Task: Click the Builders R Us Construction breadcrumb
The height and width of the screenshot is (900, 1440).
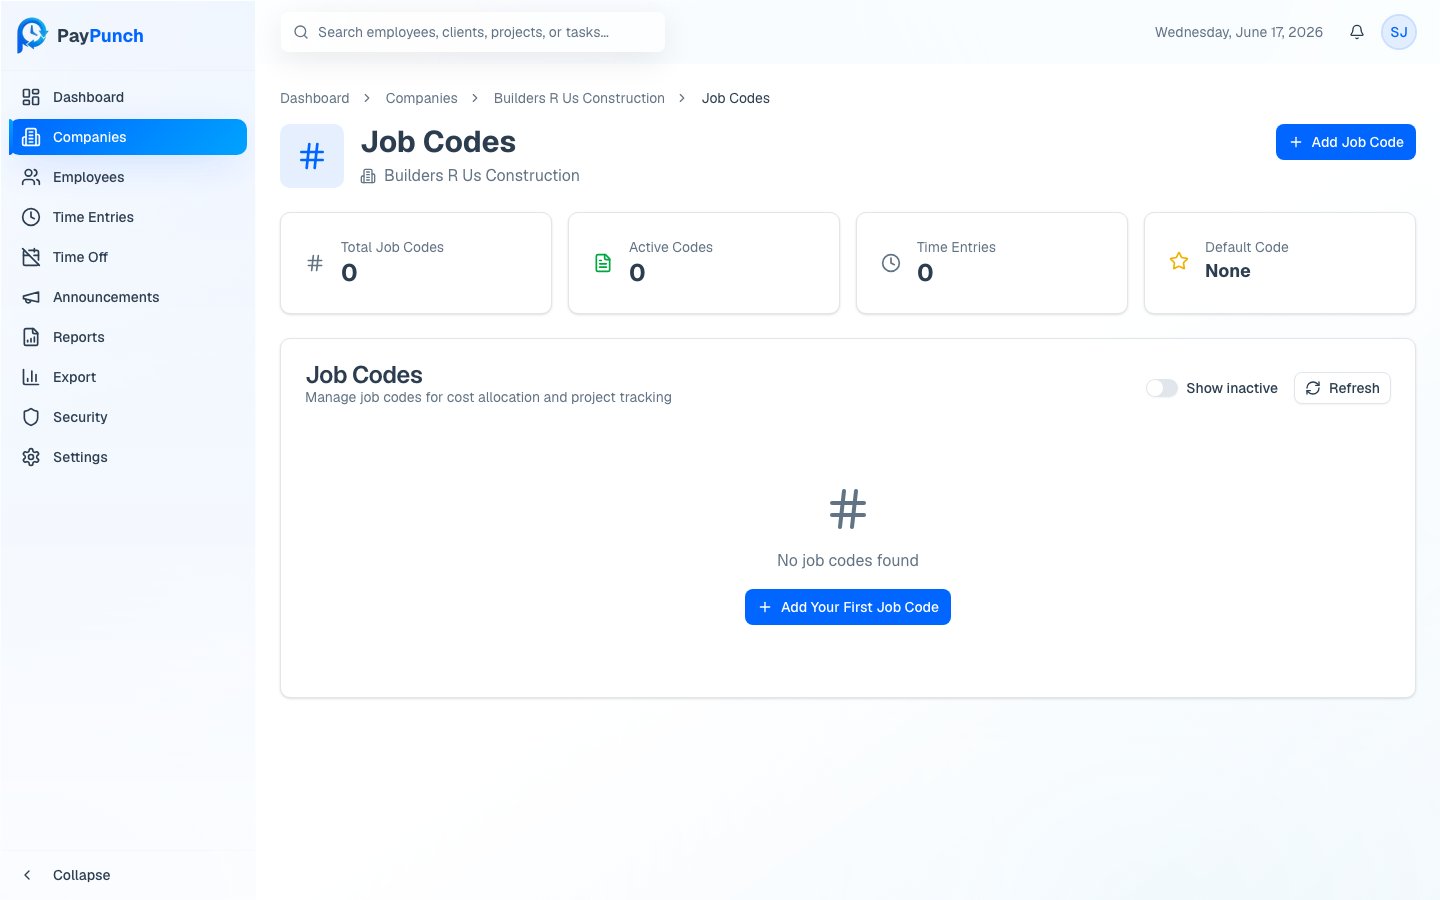Action: 579,98
